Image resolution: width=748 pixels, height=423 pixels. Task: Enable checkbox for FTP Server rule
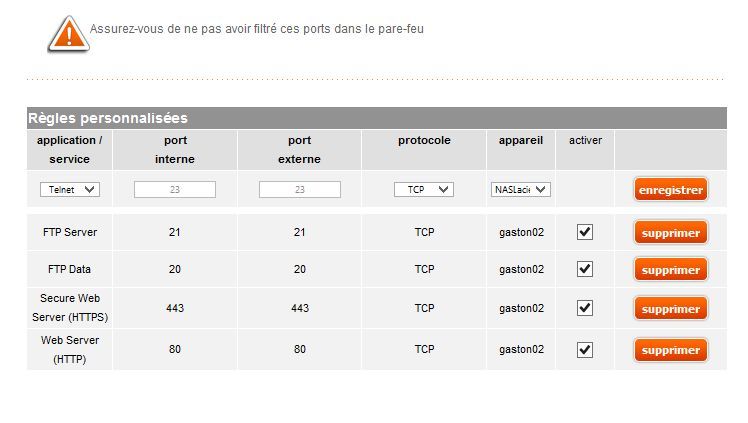[585, 232]
